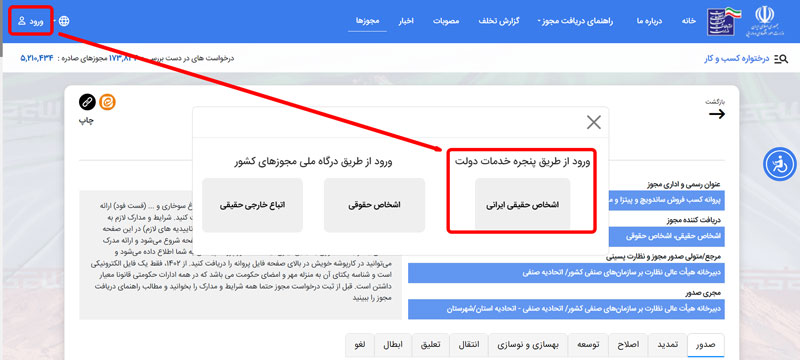
Task: Open the accessibility wheelchair button
Action: 780,164
